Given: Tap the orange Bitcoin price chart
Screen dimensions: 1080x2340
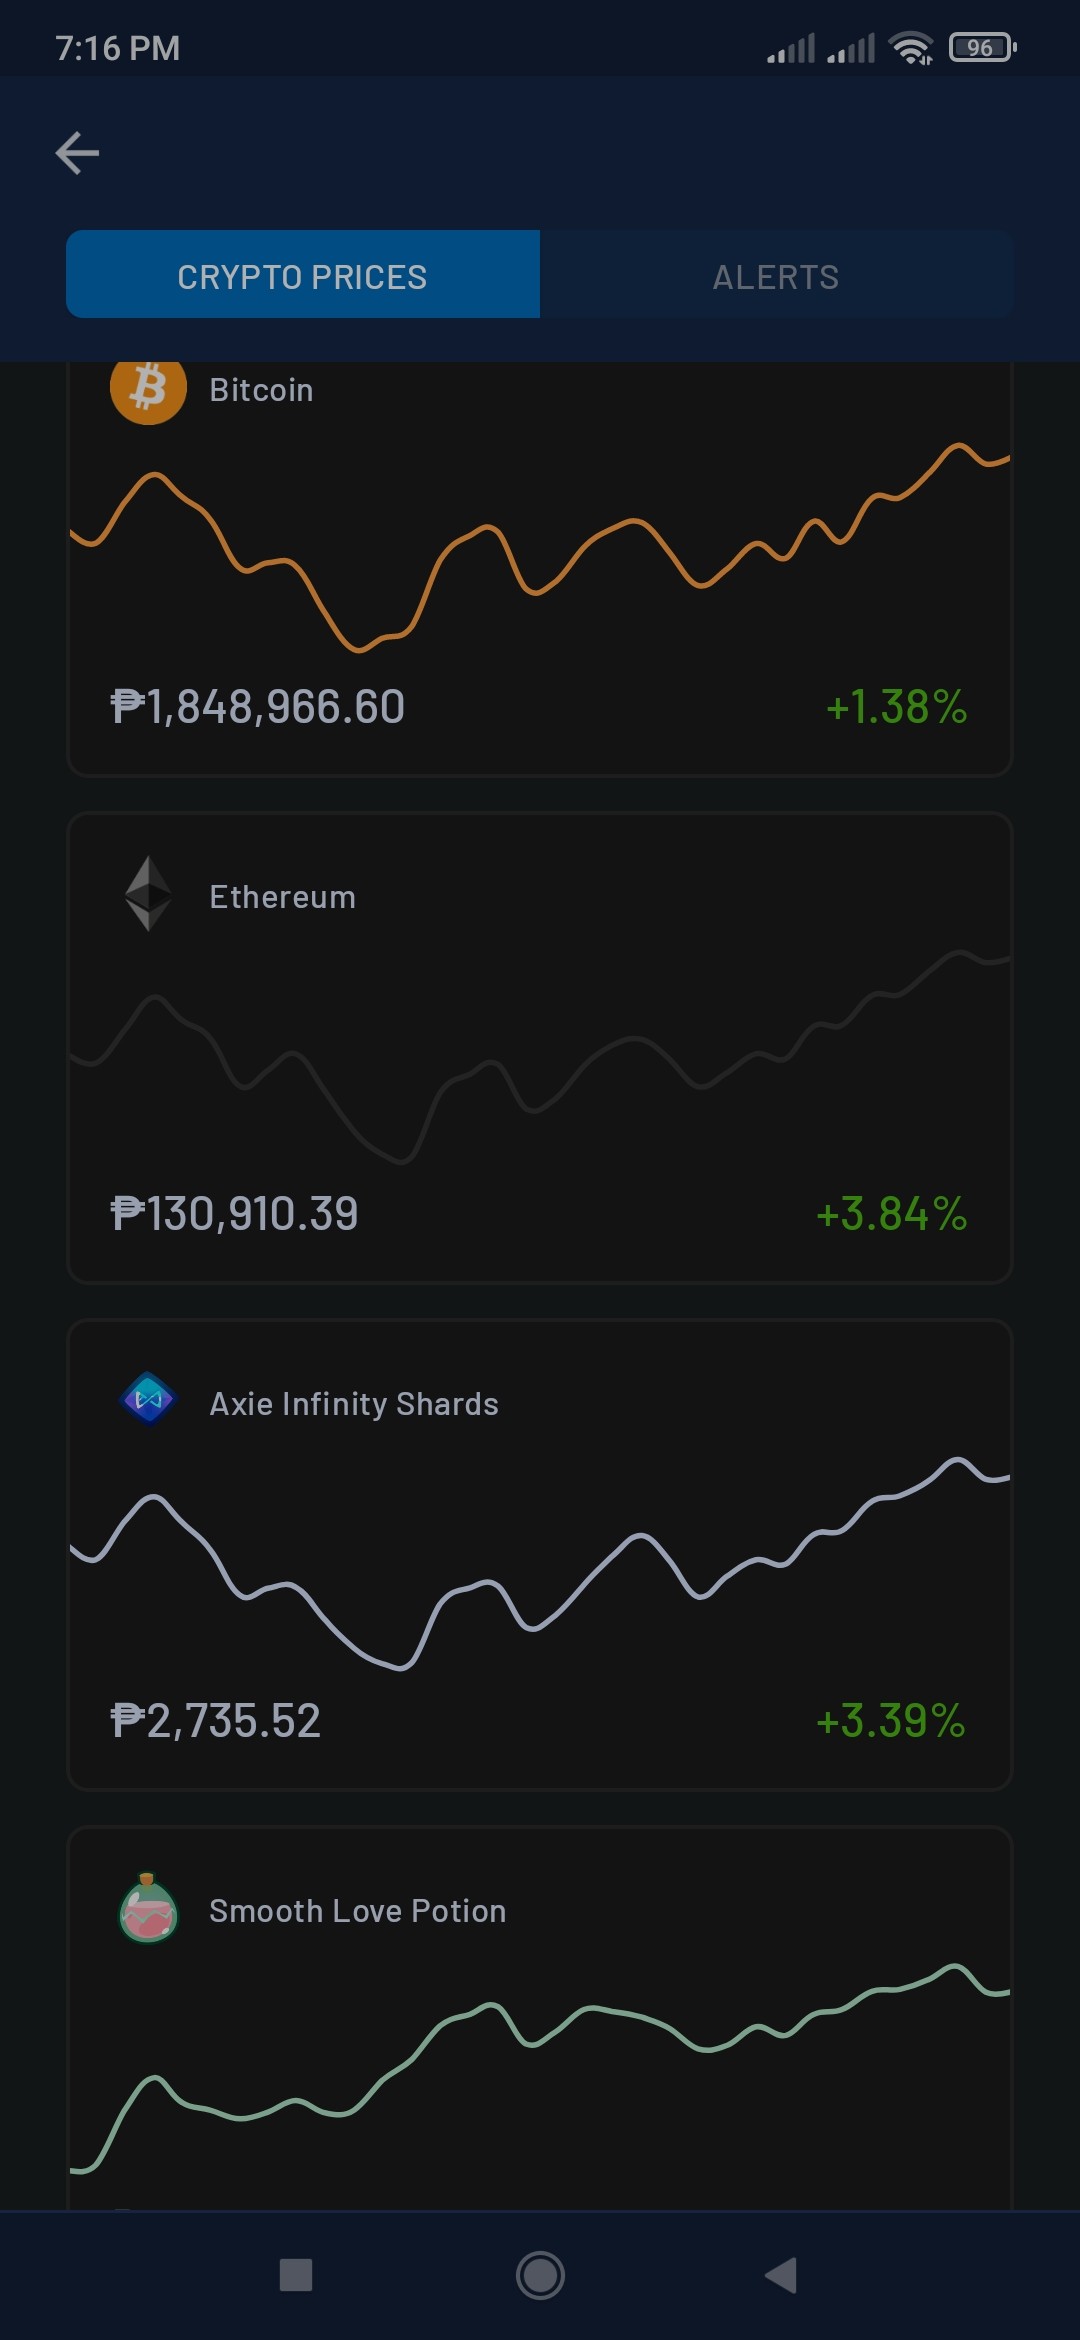Looking at the screenshot, I should pyautogui.click(x=540, y=547).
